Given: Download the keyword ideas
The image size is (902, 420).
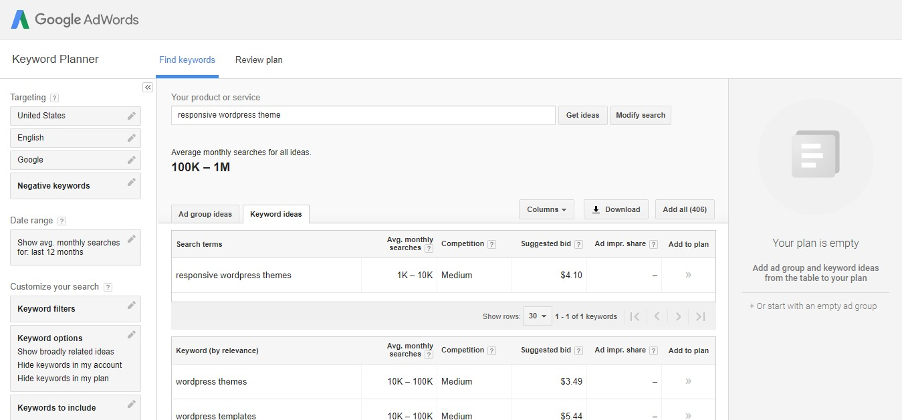Looking at the screenshot, I should tap(616, 209).
